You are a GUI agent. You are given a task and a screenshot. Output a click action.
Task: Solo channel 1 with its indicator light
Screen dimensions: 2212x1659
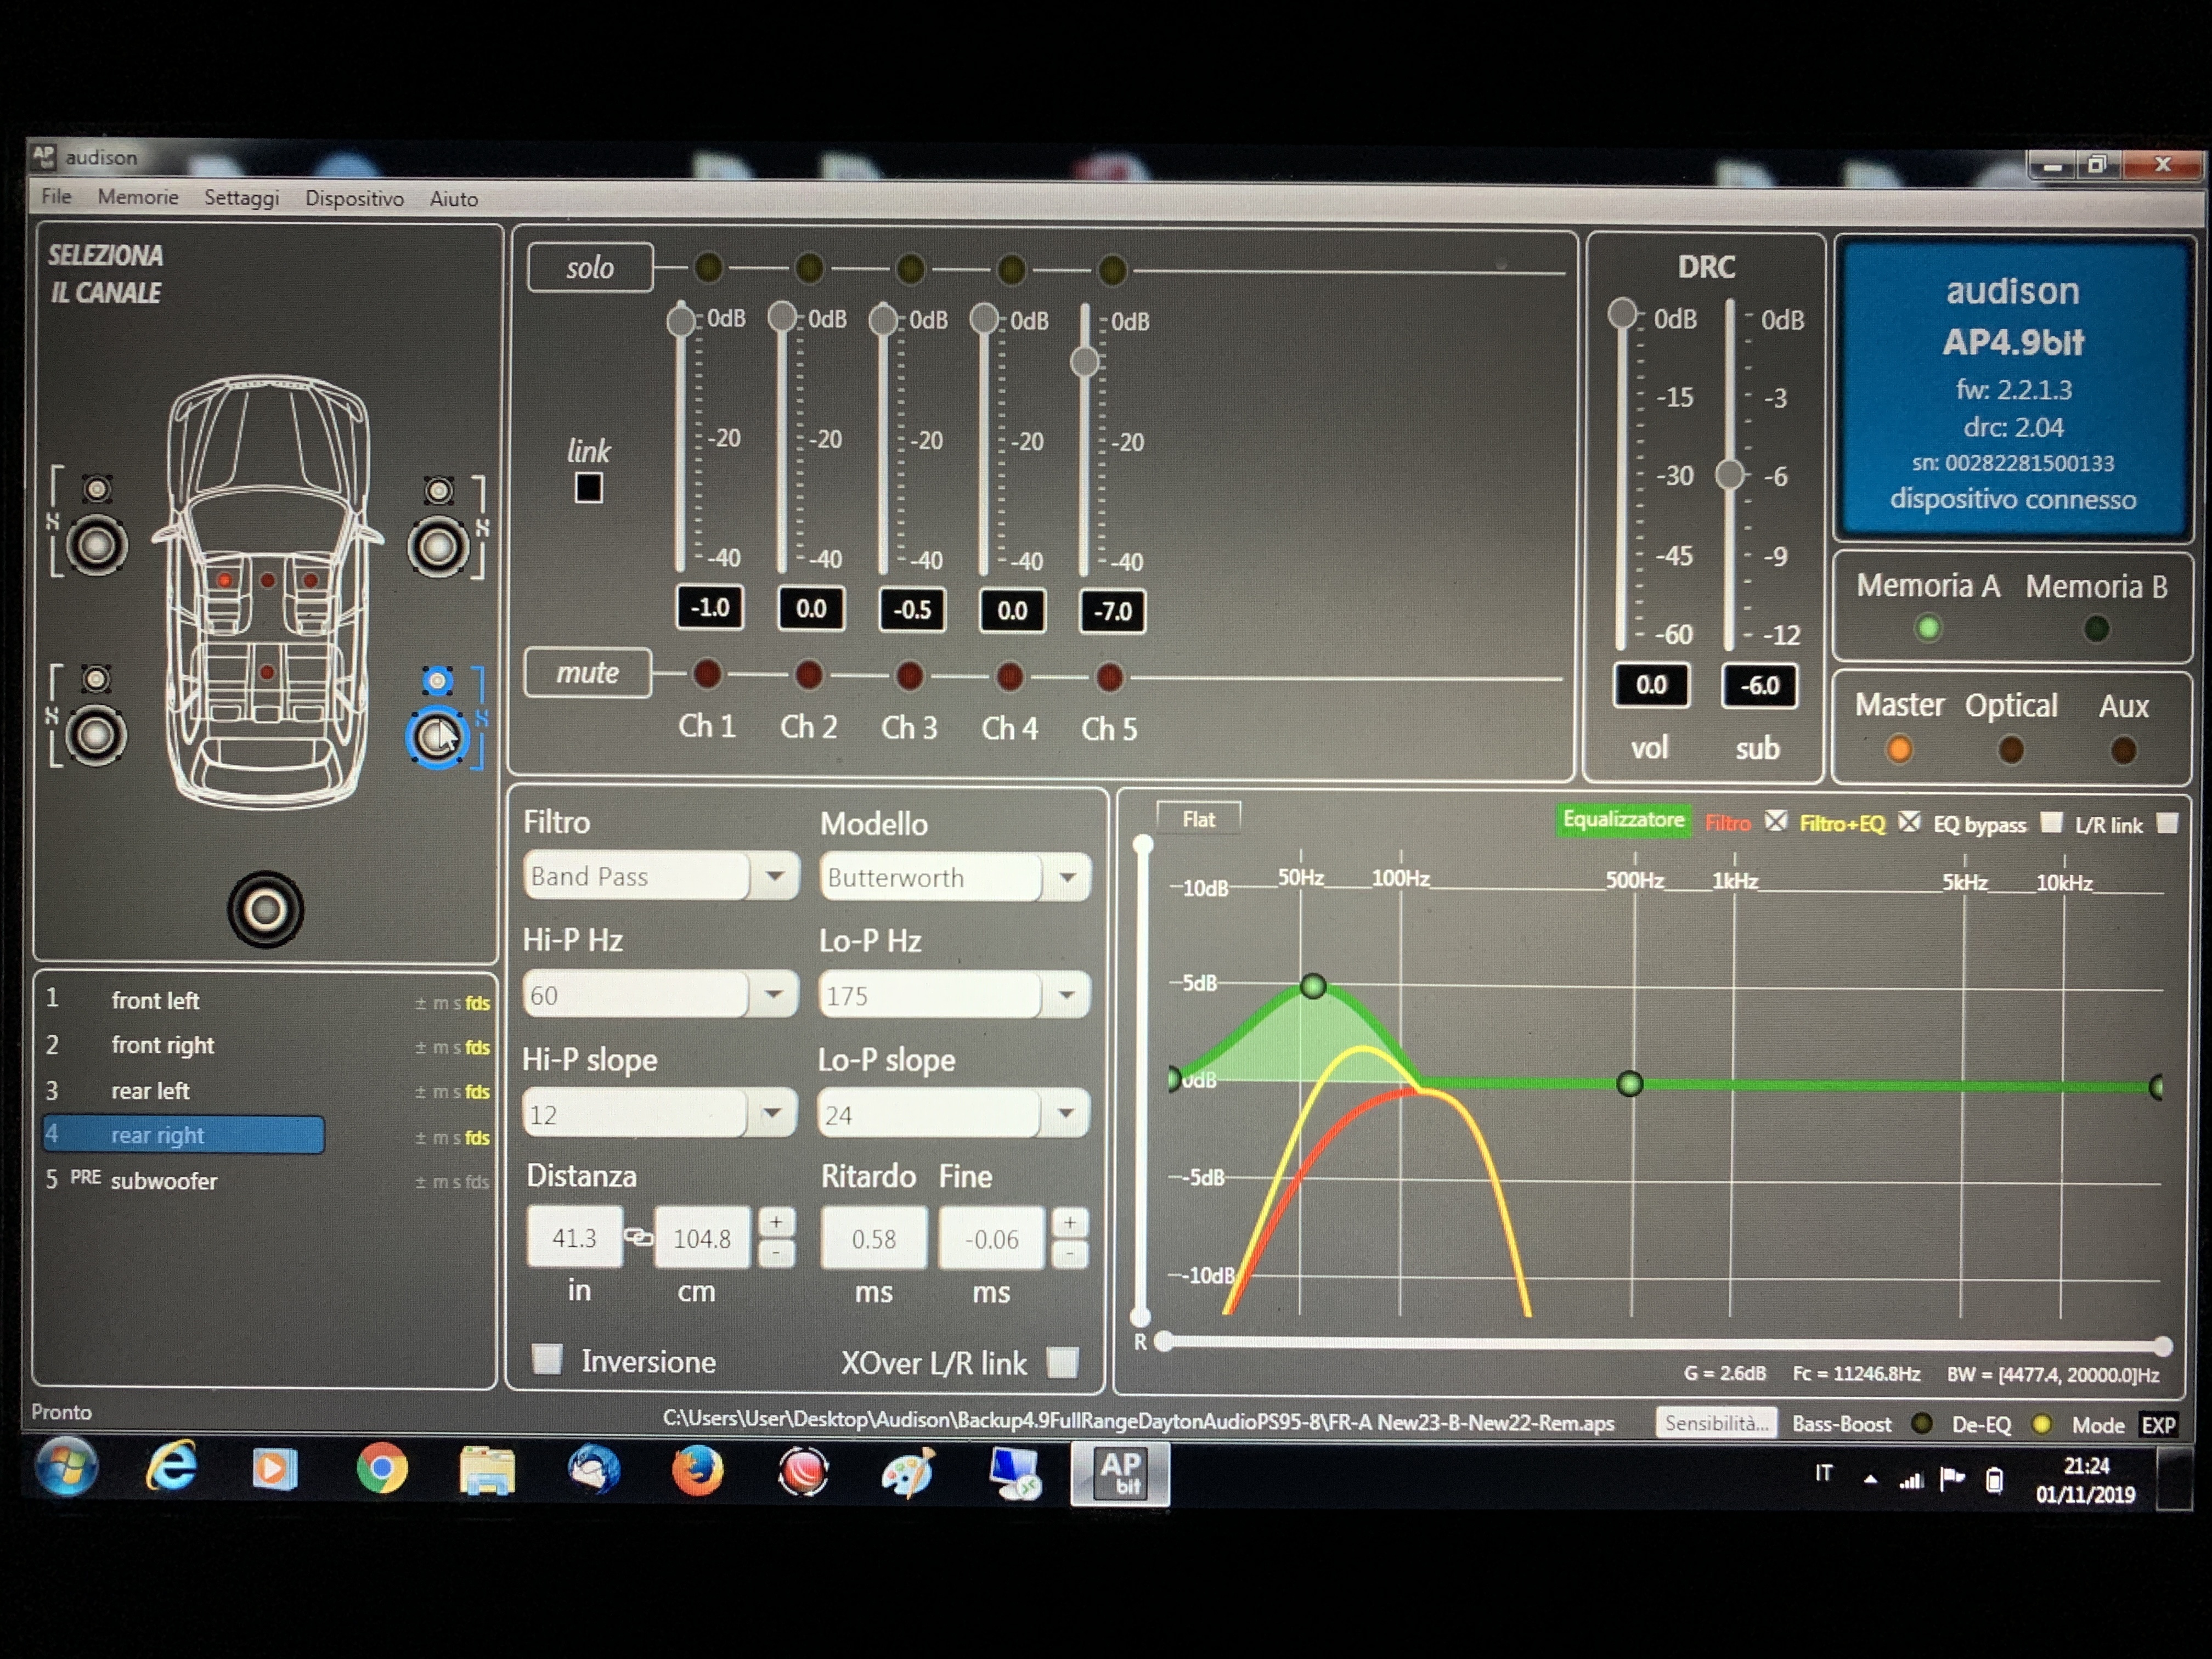tap(707, 267)
